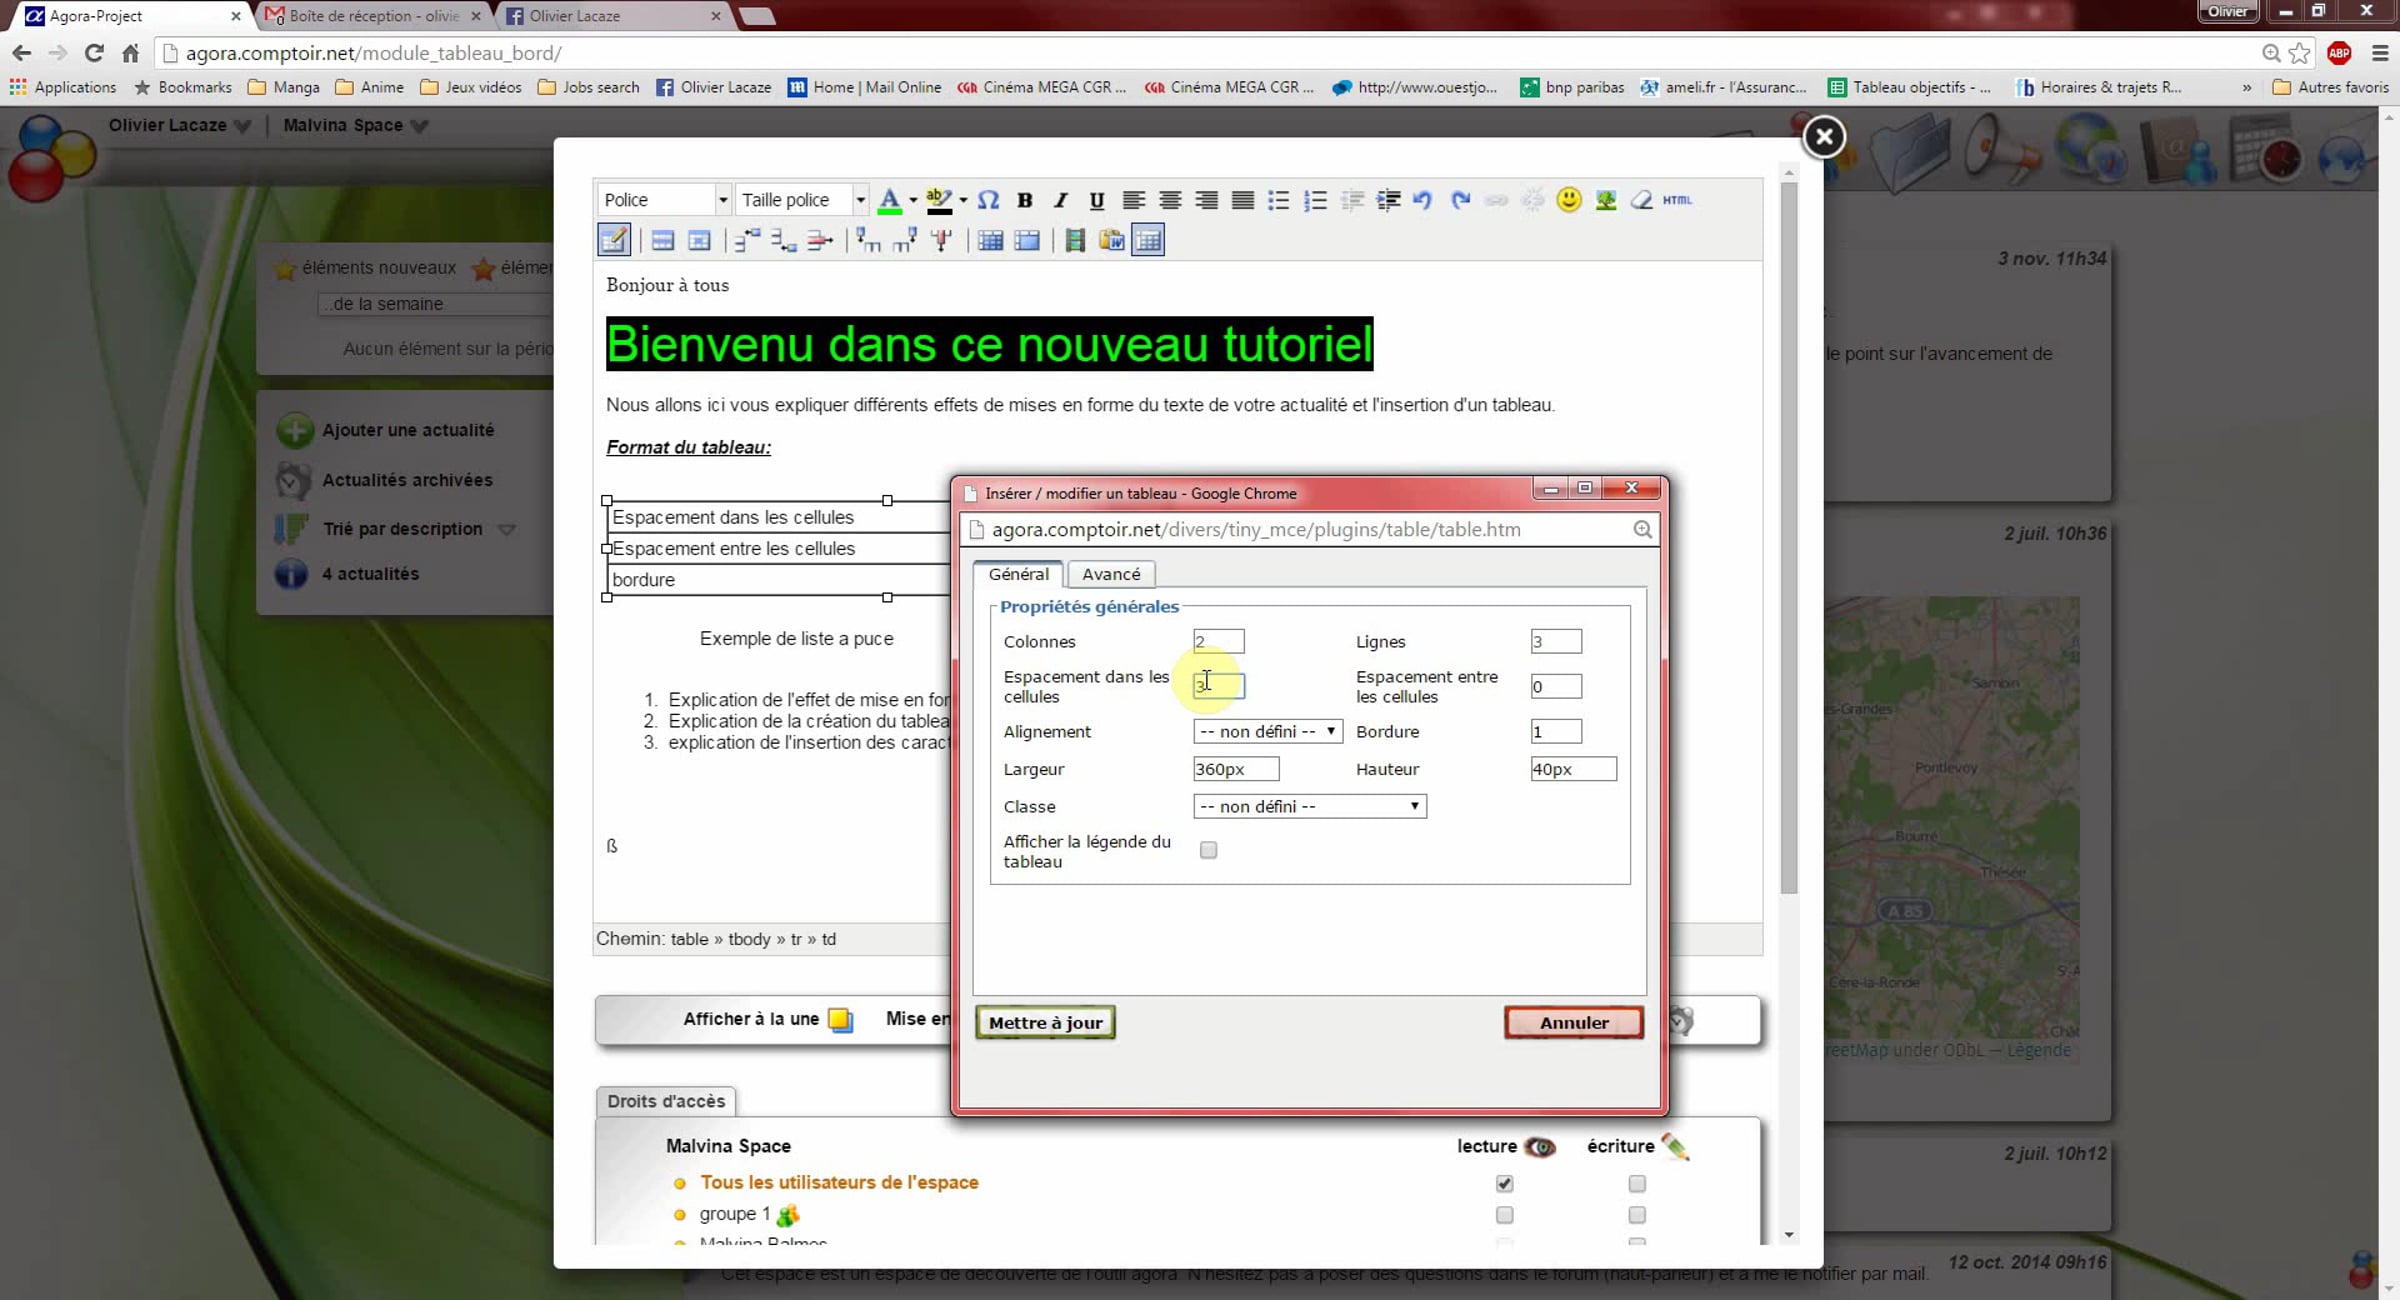Insert smiley emoticon
Screen dimensions: 2400x1300
pos(1568,200)
